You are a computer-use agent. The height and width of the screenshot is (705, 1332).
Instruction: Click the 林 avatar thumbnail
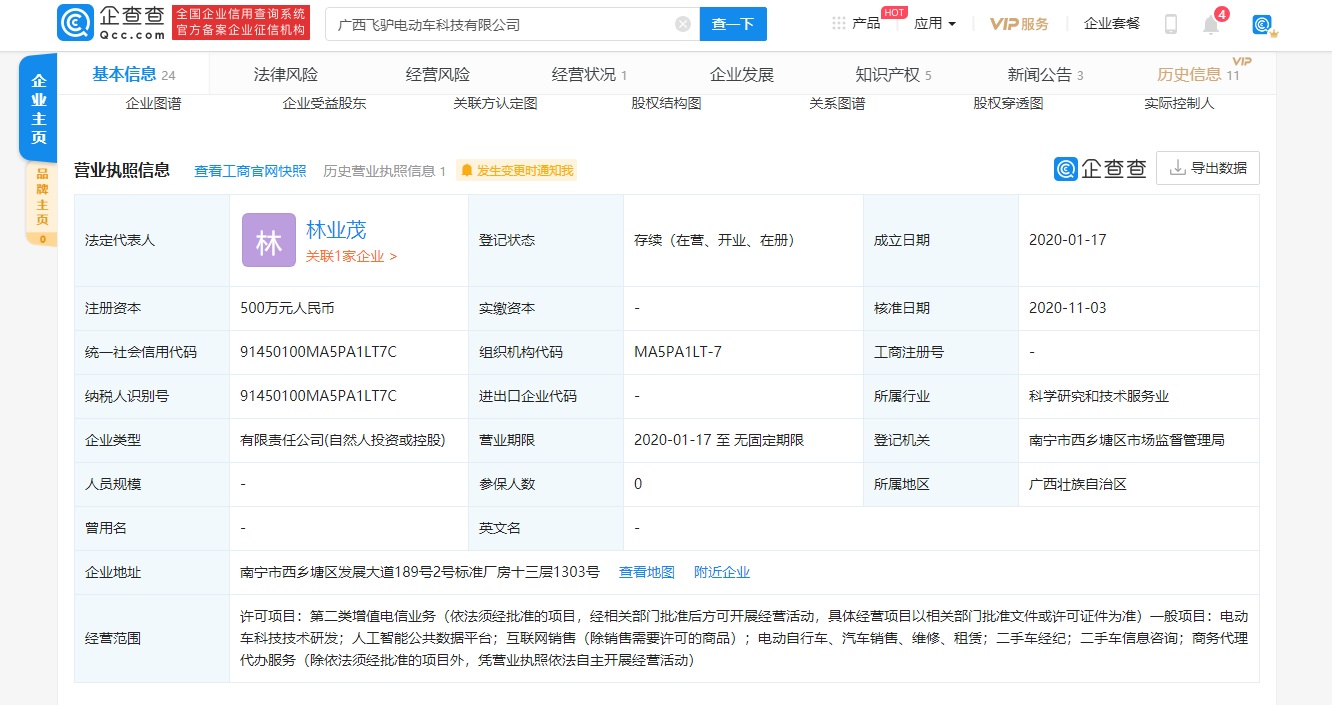tap(269, 240)
